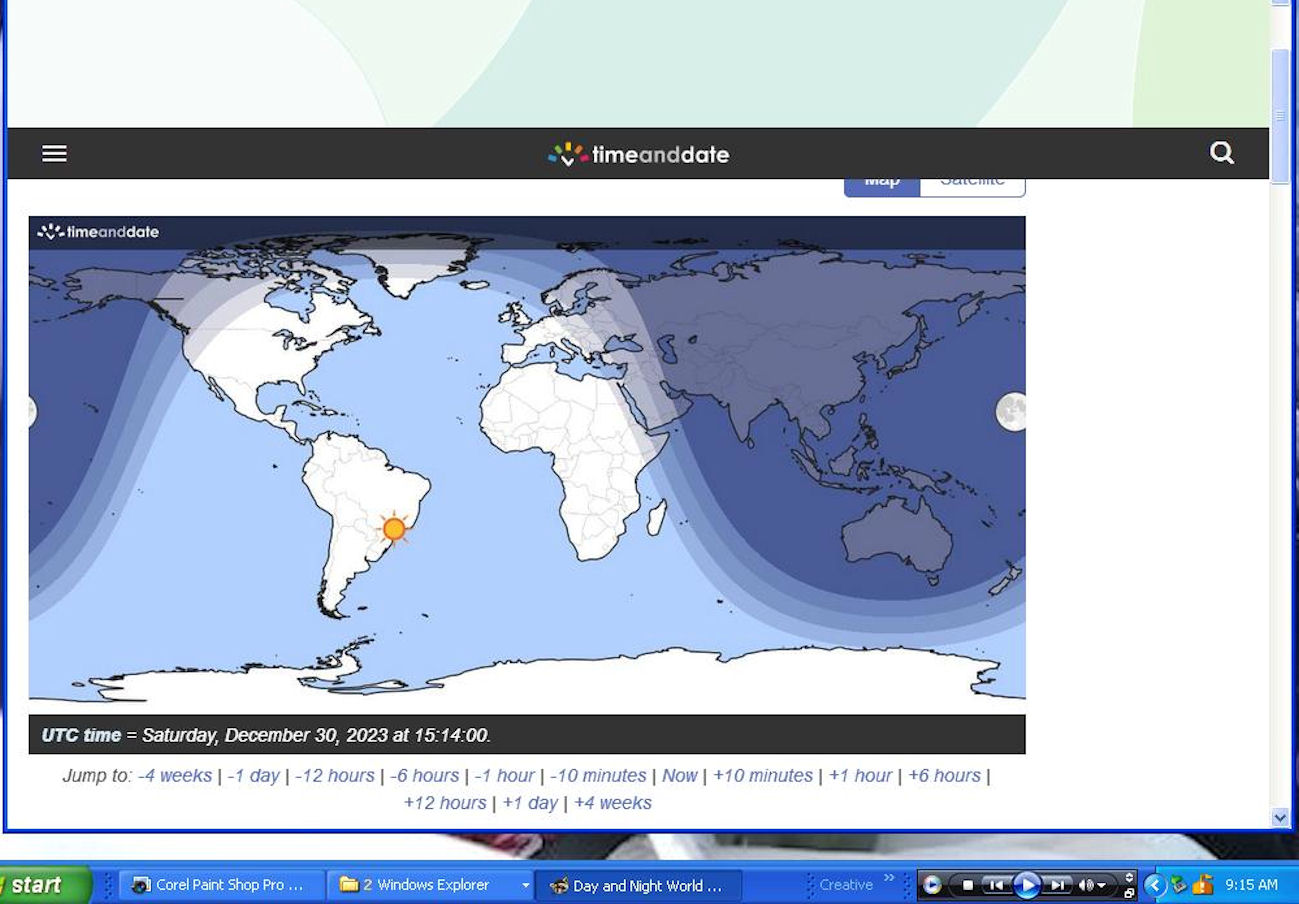1299x904 pixels.
Task: Click the timeanddate logo in header
Action: (x=638, y=154)
